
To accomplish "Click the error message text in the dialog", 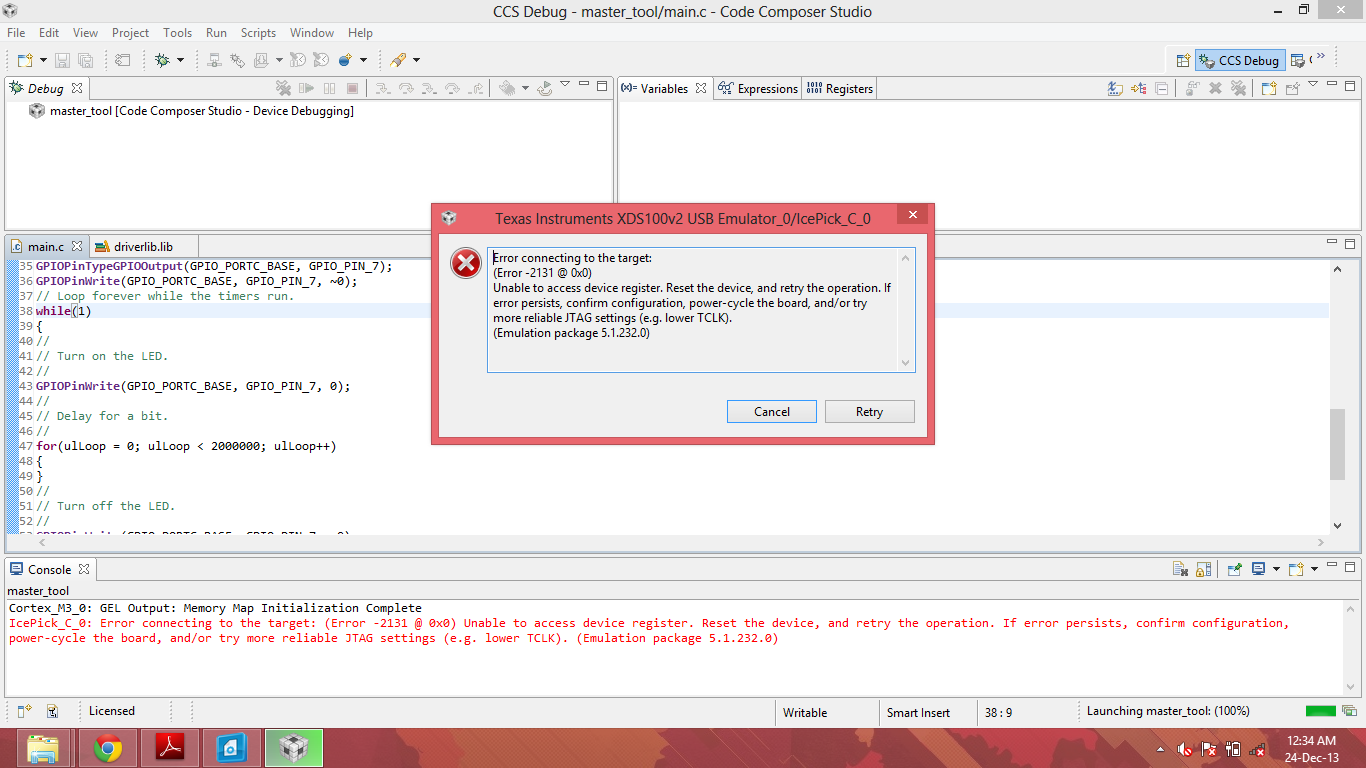I will tap(692, 296).
